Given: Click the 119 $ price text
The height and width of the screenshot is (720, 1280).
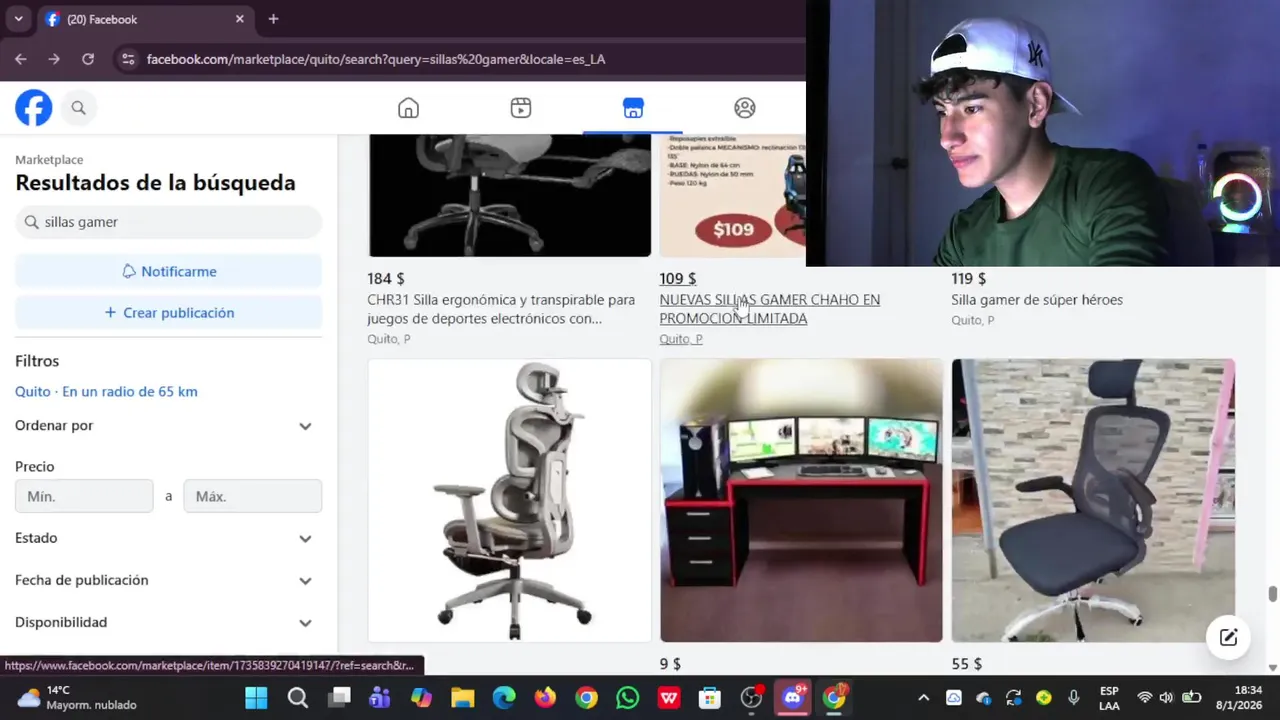Looking at the screenshot, I should 969,279.
